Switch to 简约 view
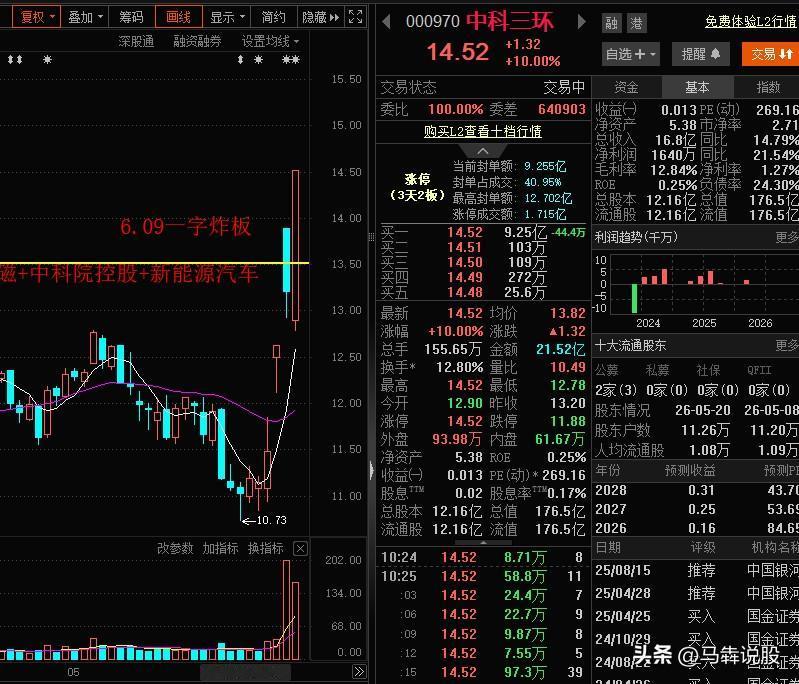Image resolution: width=799 pixels, height=684 pixels. tap(274, 17)
